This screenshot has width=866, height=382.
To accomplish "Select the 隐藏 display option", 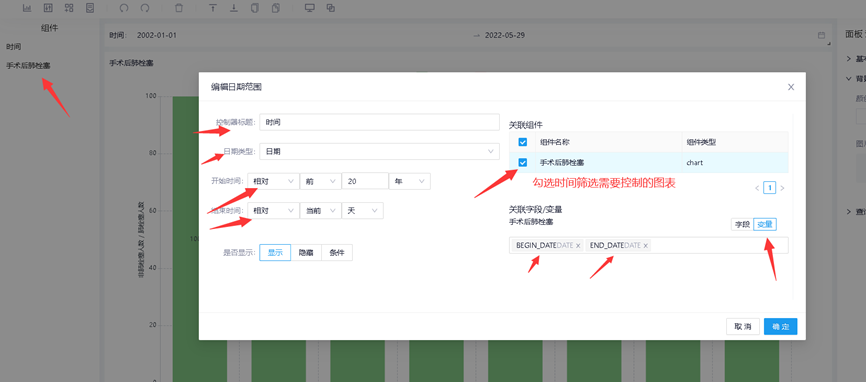I will 306,252.
